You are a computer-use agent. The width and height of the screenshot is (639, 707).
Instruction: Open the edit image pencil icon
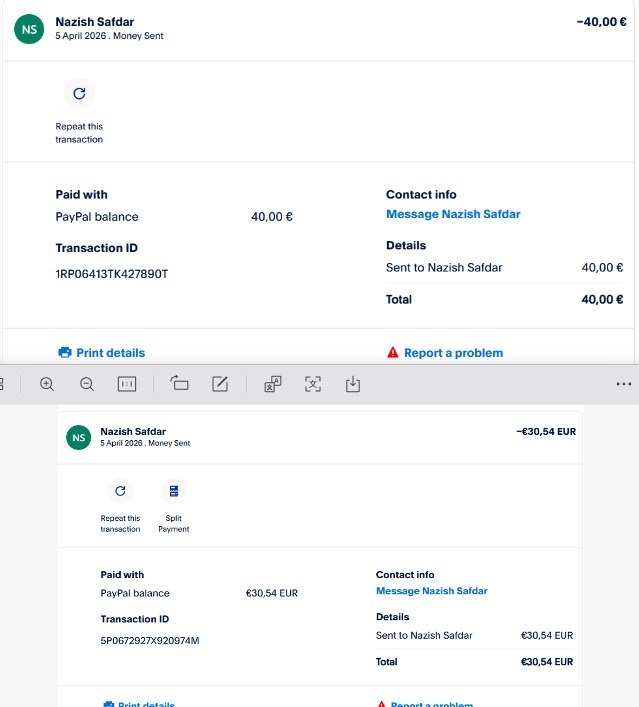tap(220, 384)
